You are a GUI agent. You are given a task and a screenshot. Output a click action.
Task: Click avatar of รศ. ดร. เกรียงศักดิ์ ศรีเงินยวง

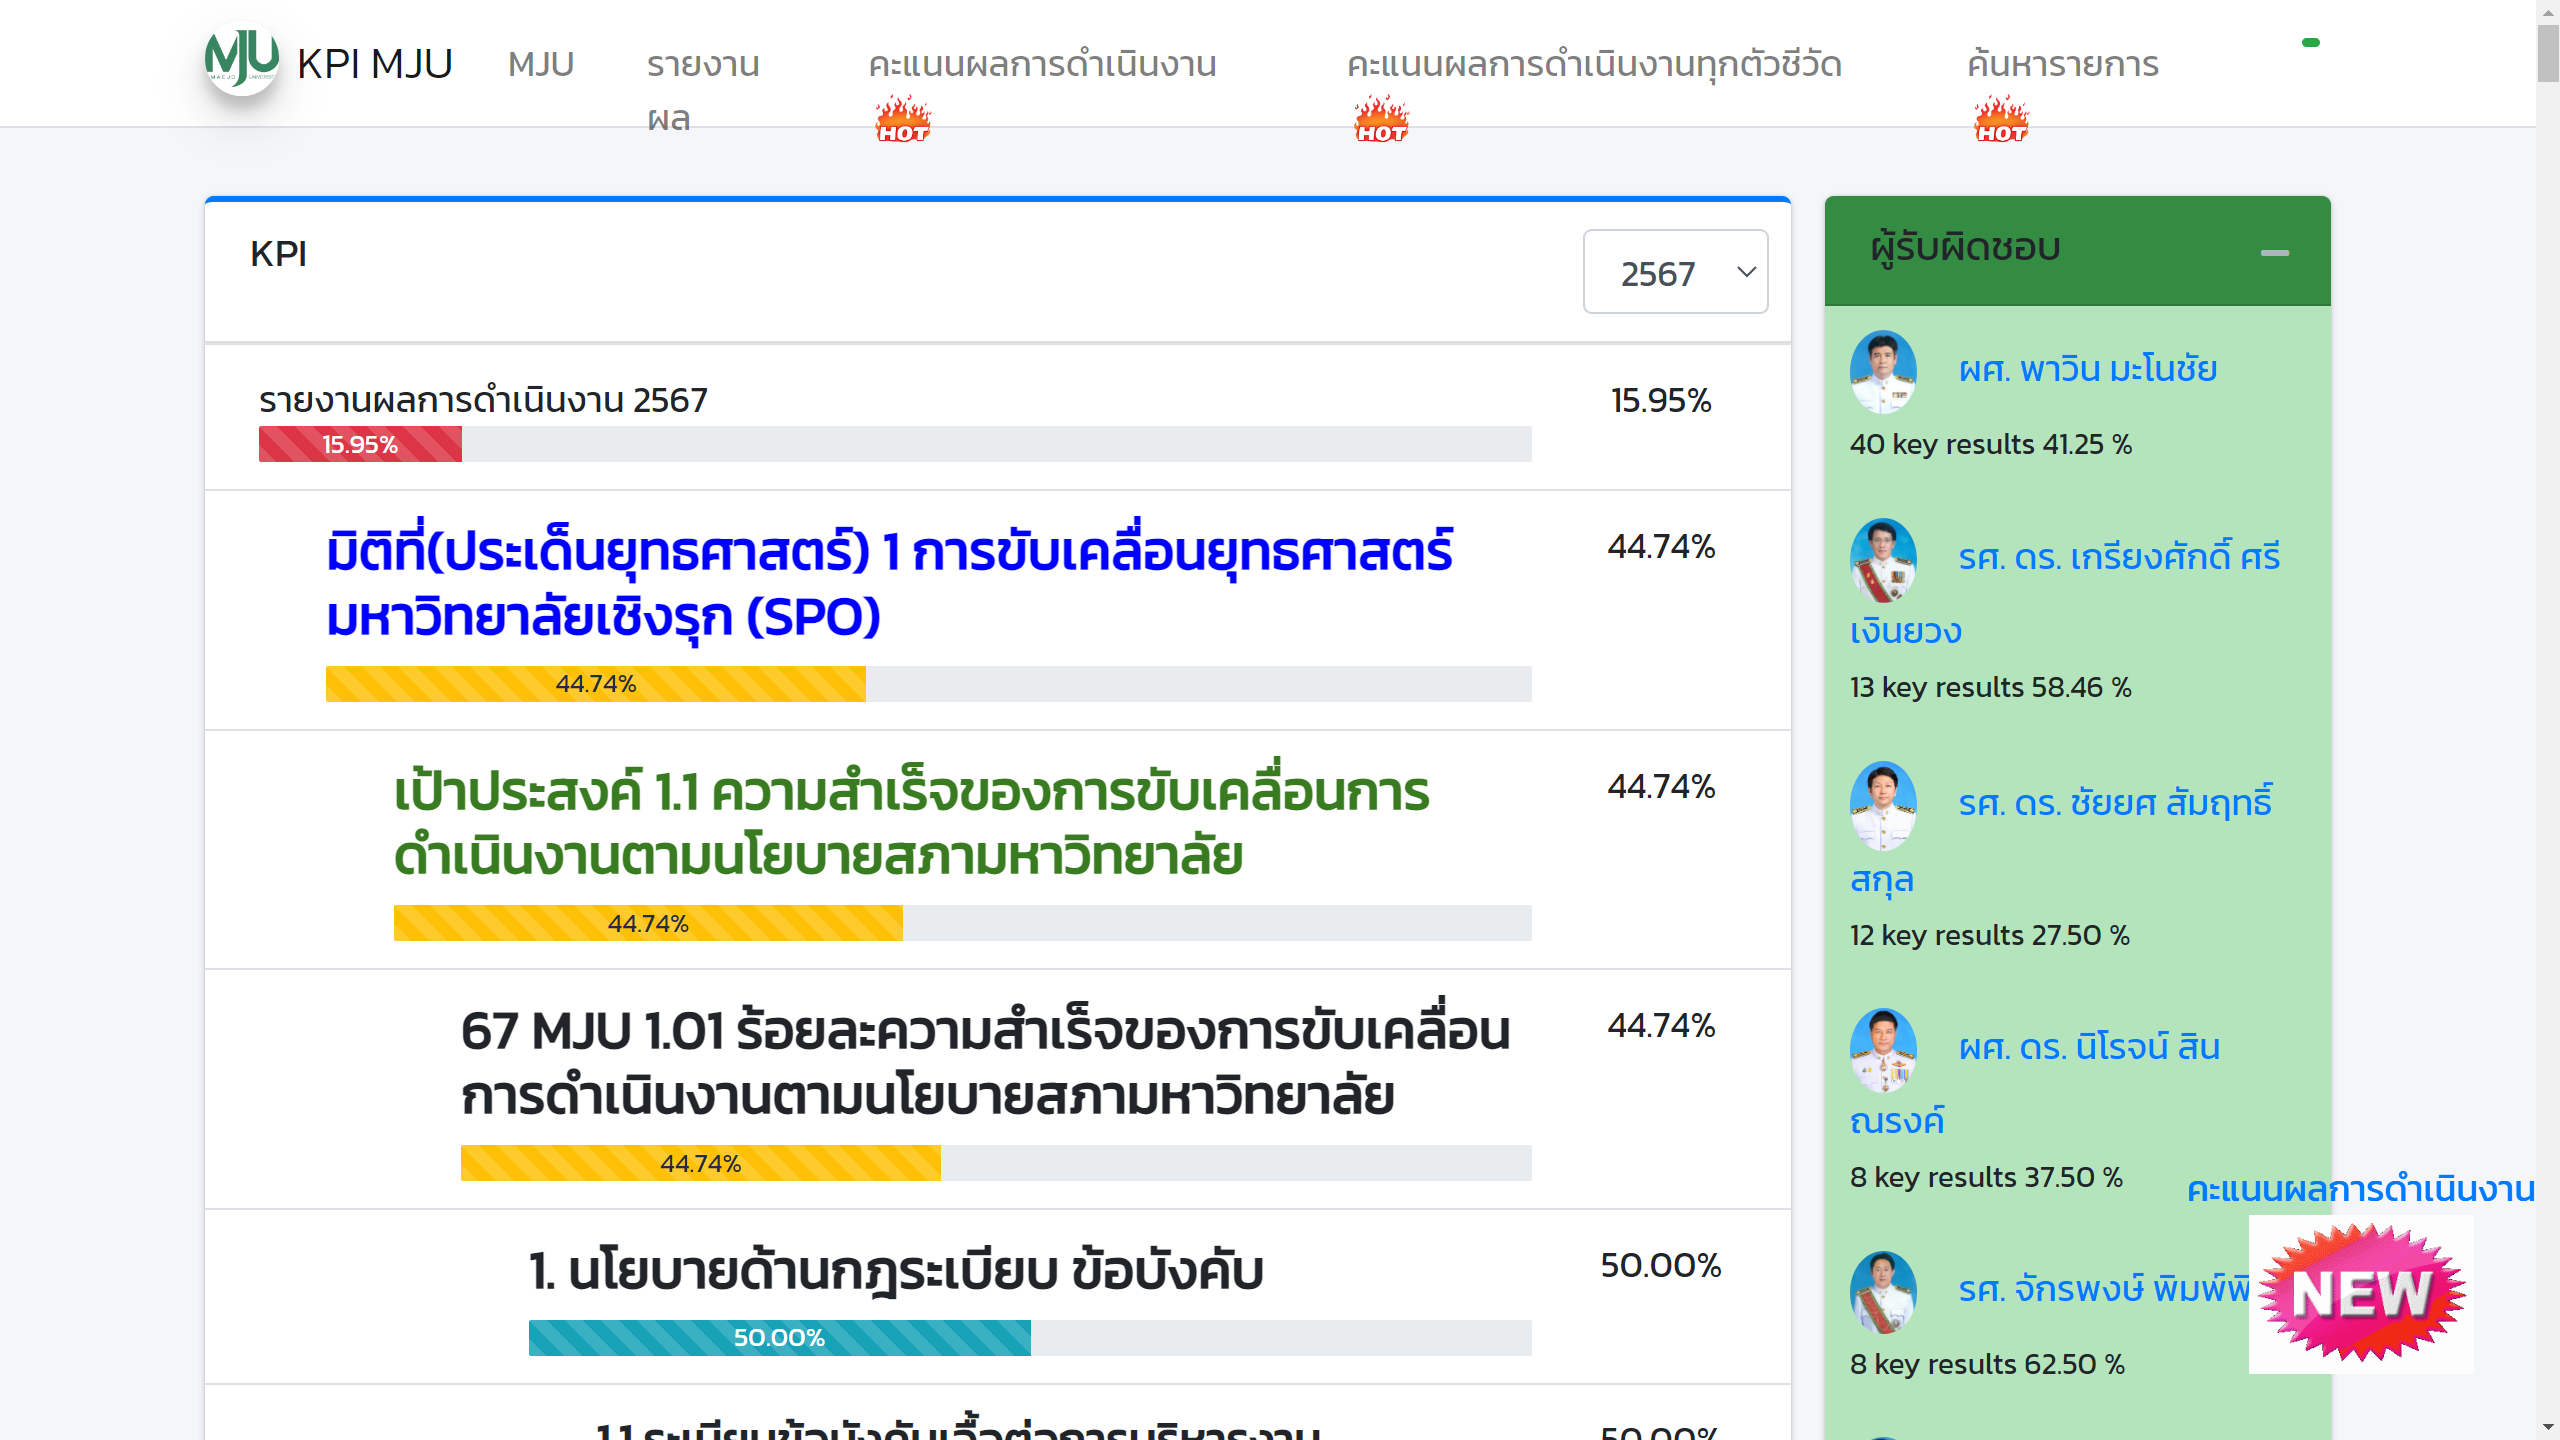point(1883,559)
